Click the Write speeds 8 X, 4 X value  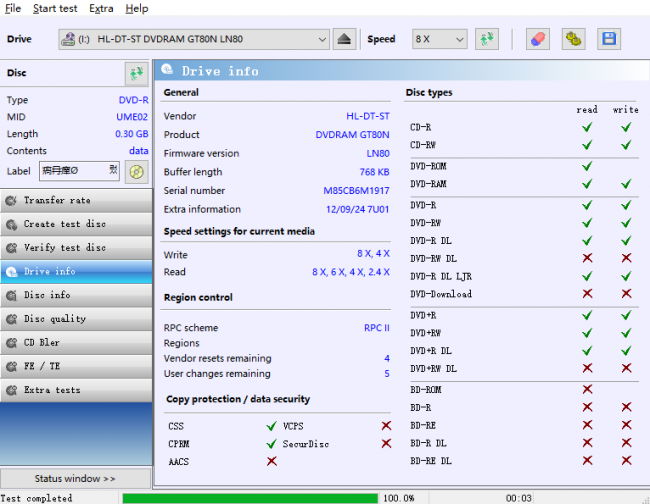[373, 254]
